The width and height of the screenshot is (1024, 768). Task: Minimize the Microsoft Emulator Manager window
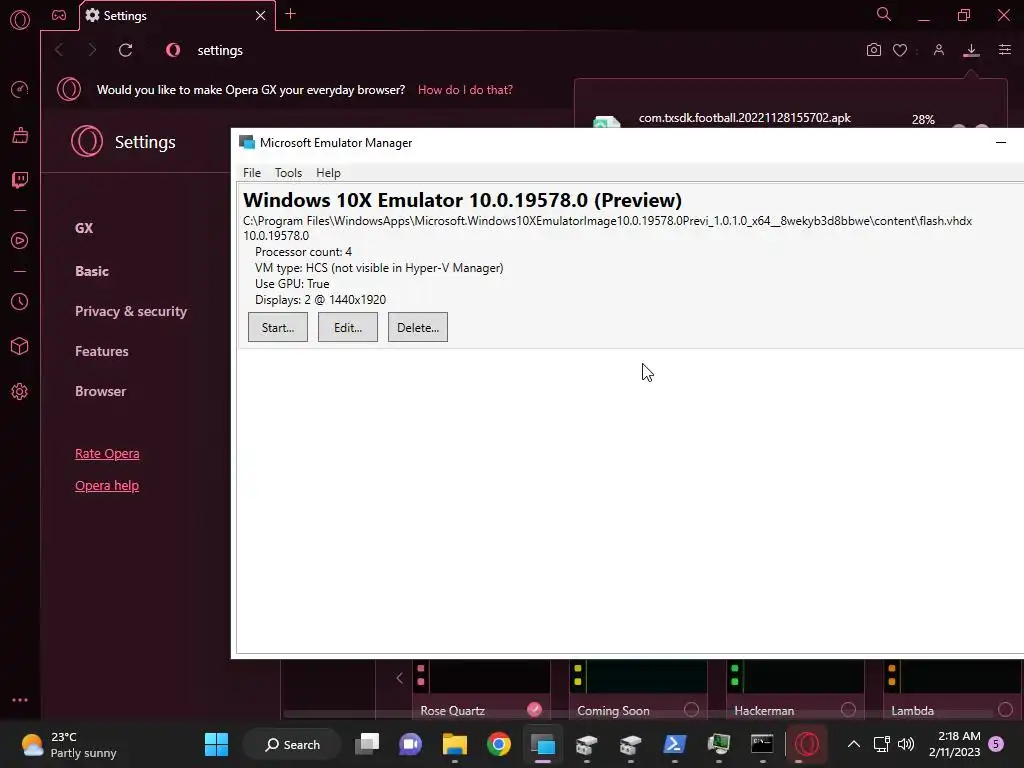coord(1000,142)
